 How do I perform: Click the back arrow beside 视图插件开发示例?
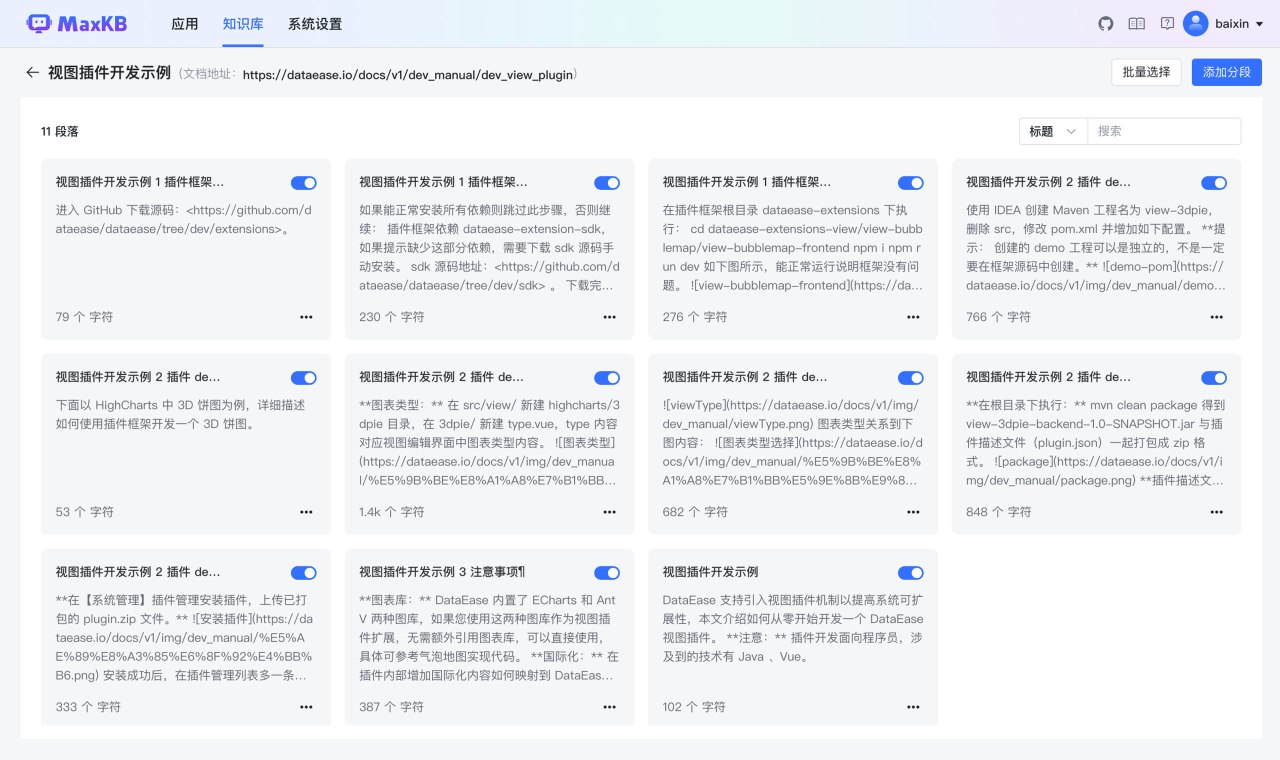click(x=32, y=73)
